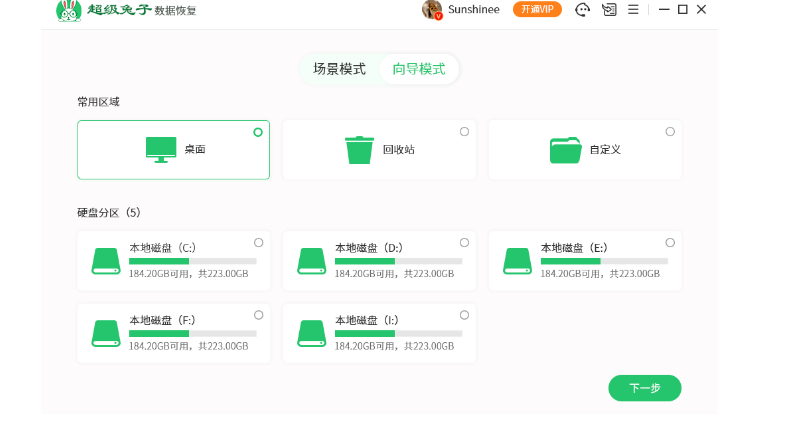This screenshot has height=428, width=789.
Task: Switch to 场景模式 tab
Action: tap(339, 69)
